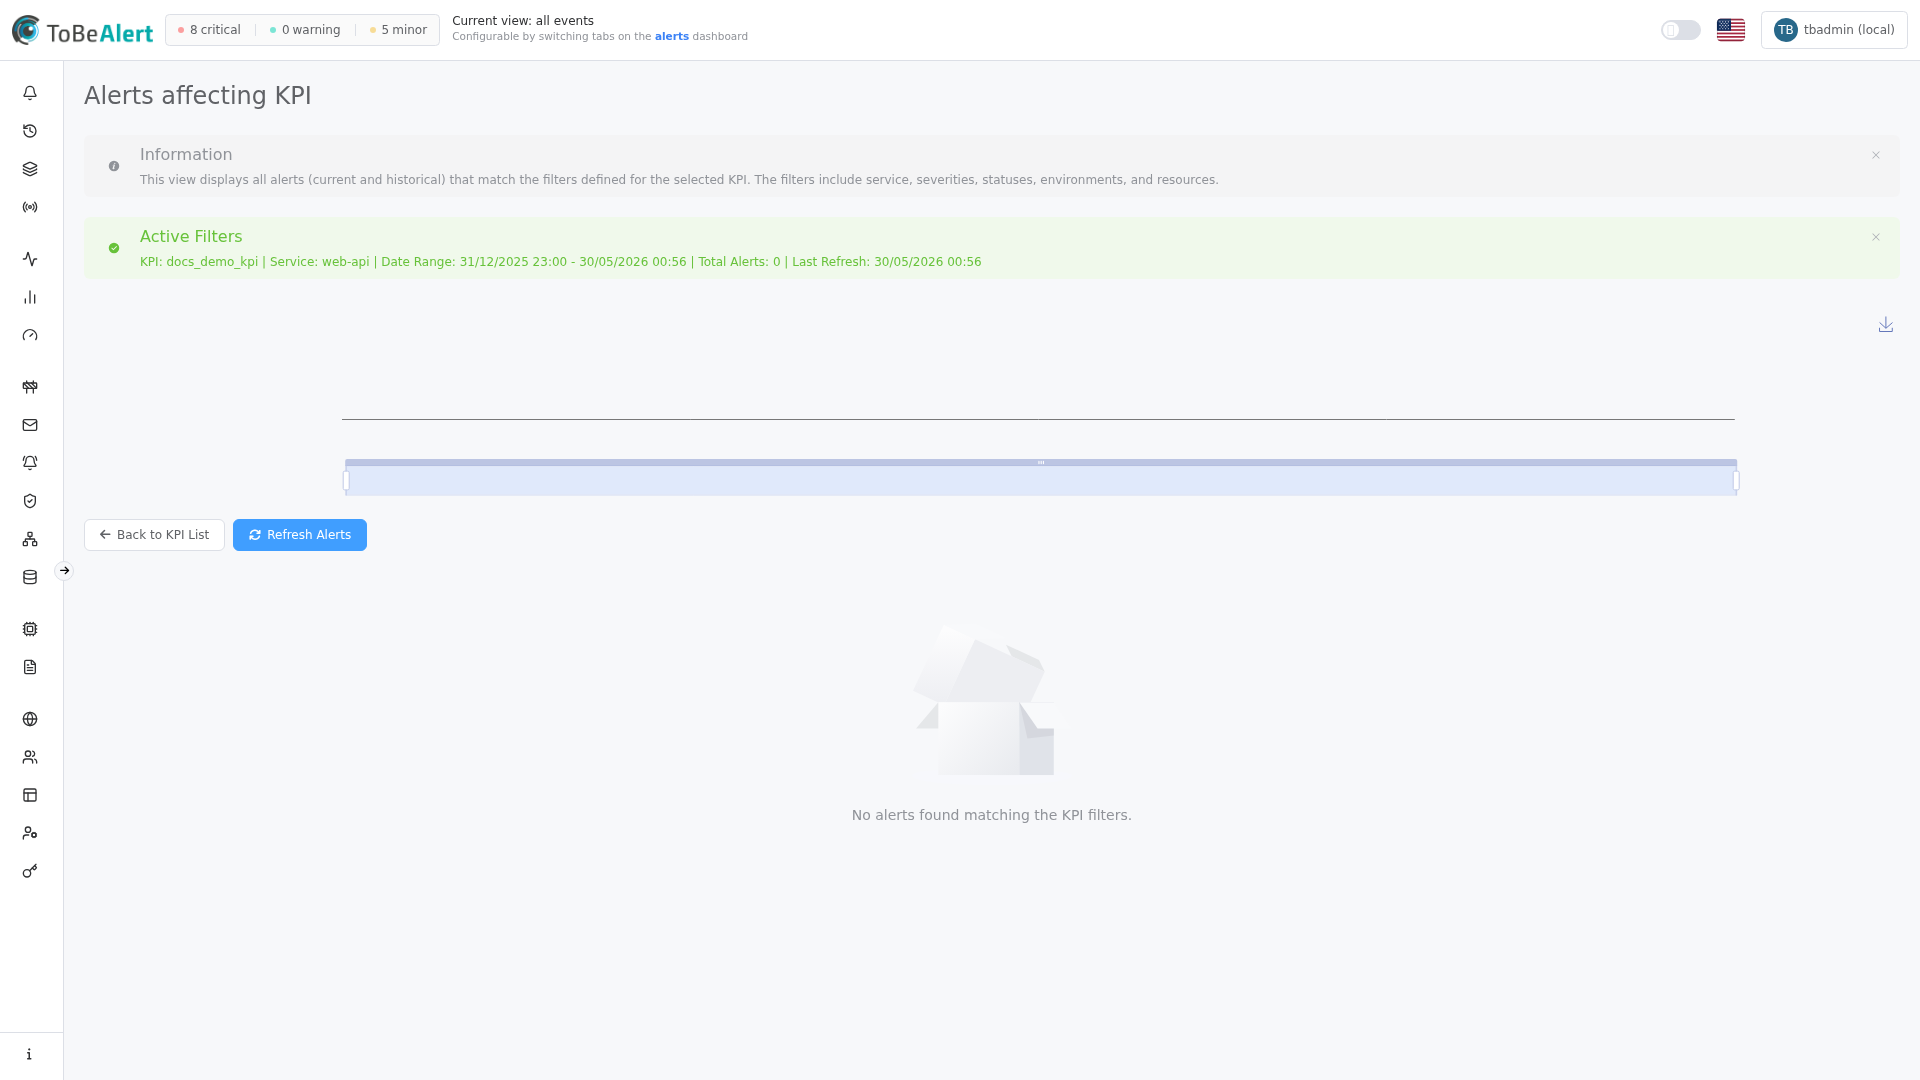Open the users group icon in sidebar

point(30,757)
